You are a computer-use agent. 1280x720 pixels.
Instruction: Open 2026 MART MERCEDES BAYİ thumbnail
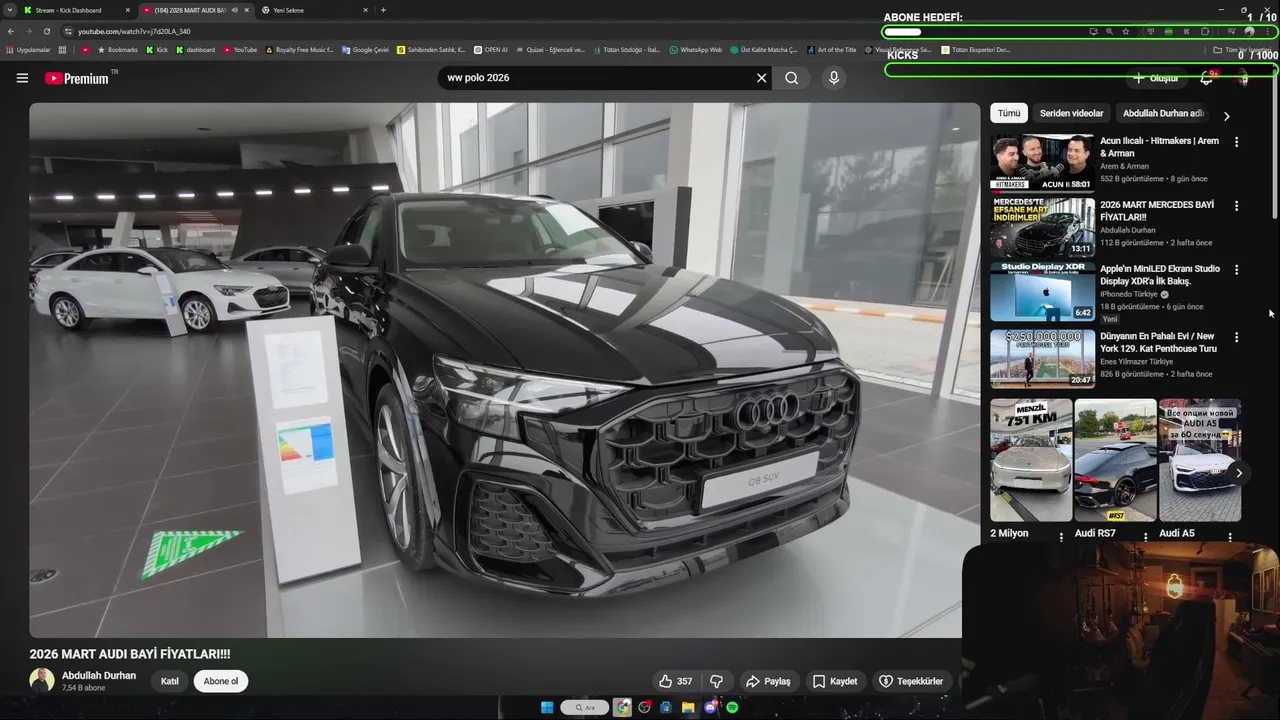(x=1042, y=227)
